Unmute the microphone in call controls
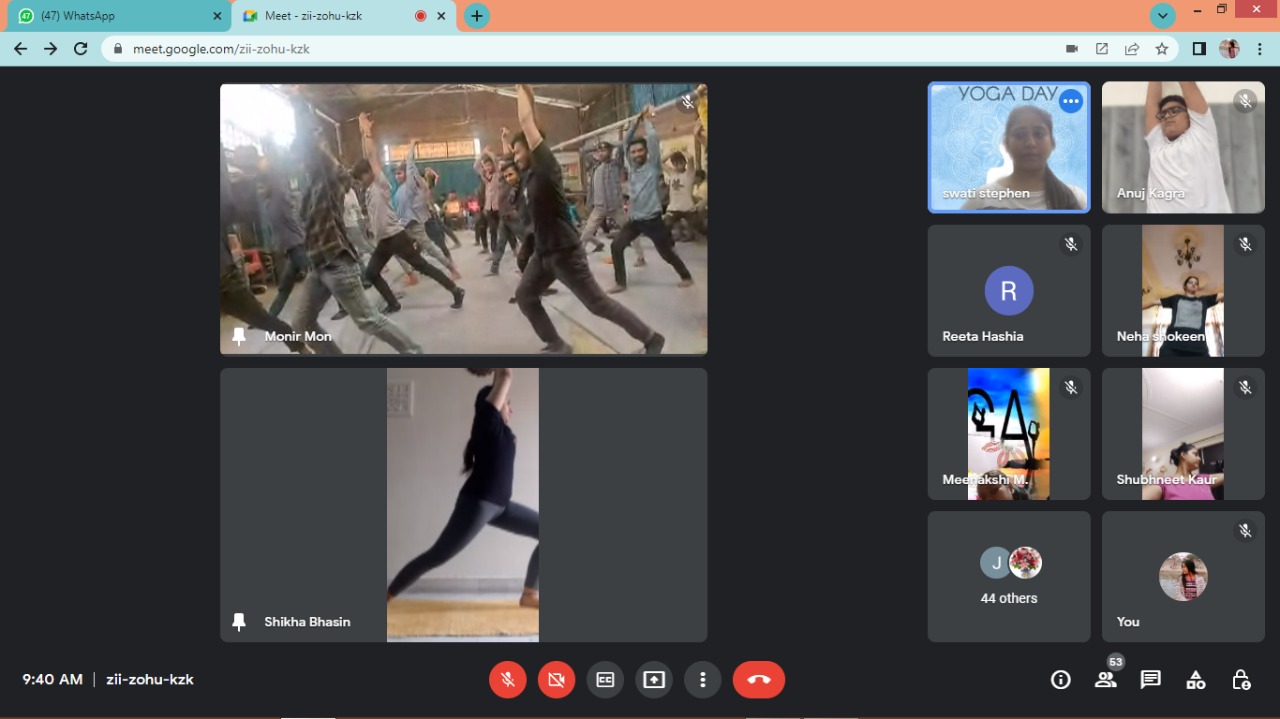 (x=508, y=680)
